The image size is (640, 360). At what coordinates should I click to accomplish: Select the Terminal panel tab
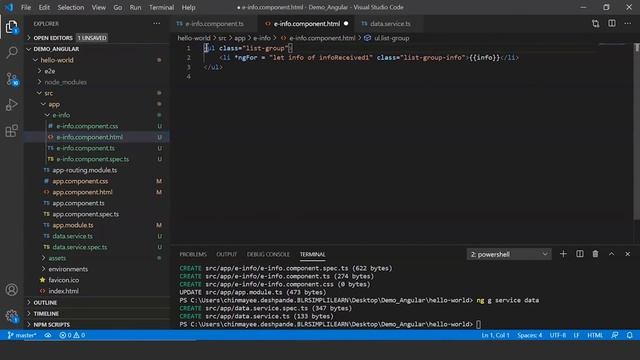pyautogui.click(x=313, y=254)
